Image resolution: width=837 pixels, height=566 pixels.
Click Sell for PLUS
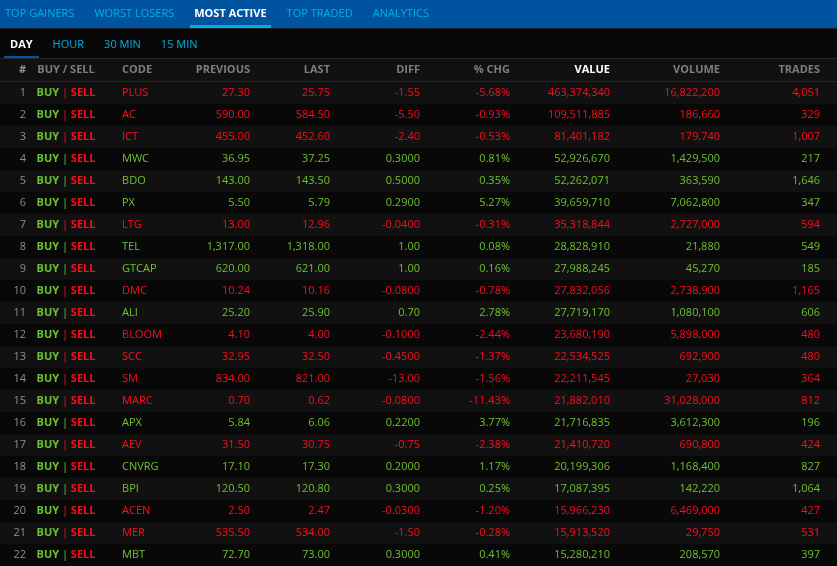[83, 92]
